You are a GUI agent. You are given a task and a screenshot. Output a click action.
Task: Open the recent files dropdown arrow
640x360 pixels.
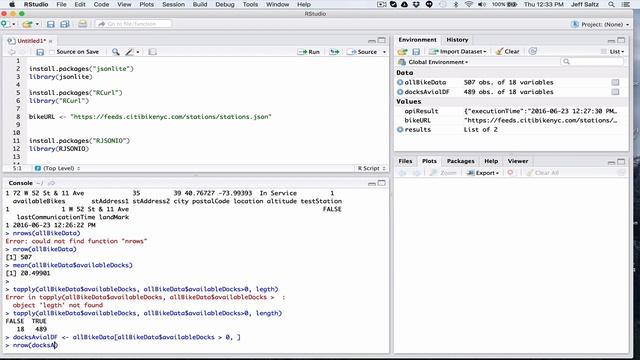tap(37, 24)
